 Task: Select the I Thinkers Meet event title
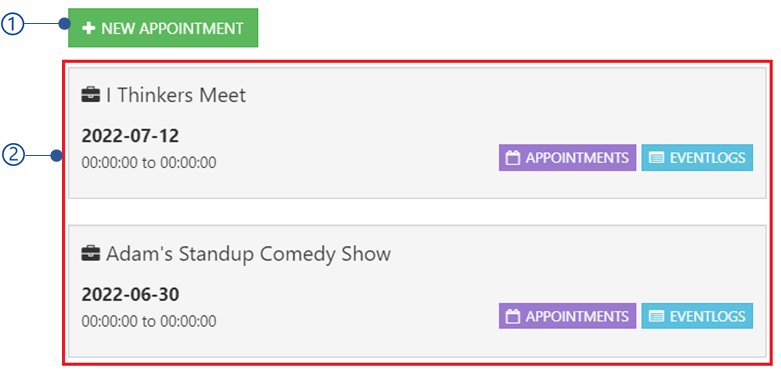tap(176, 95)
